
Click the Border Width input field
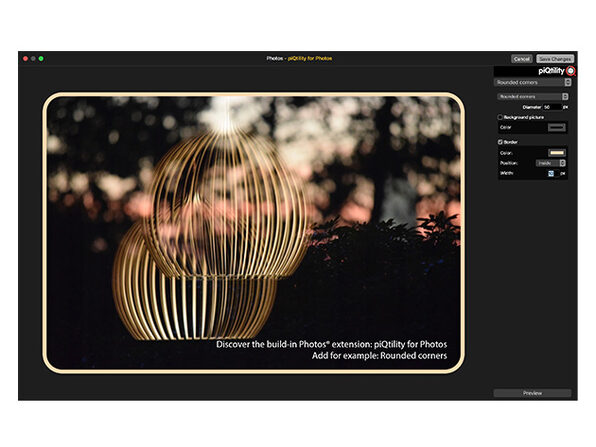tap(553, 173)
